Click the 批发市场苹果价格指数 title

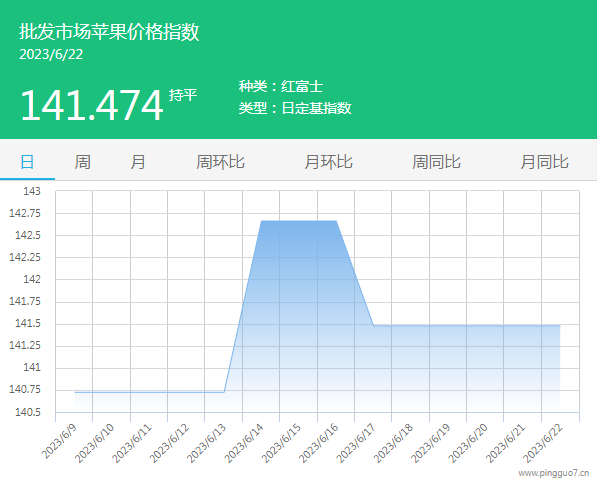pyautogui.click(x=109, y=32)
